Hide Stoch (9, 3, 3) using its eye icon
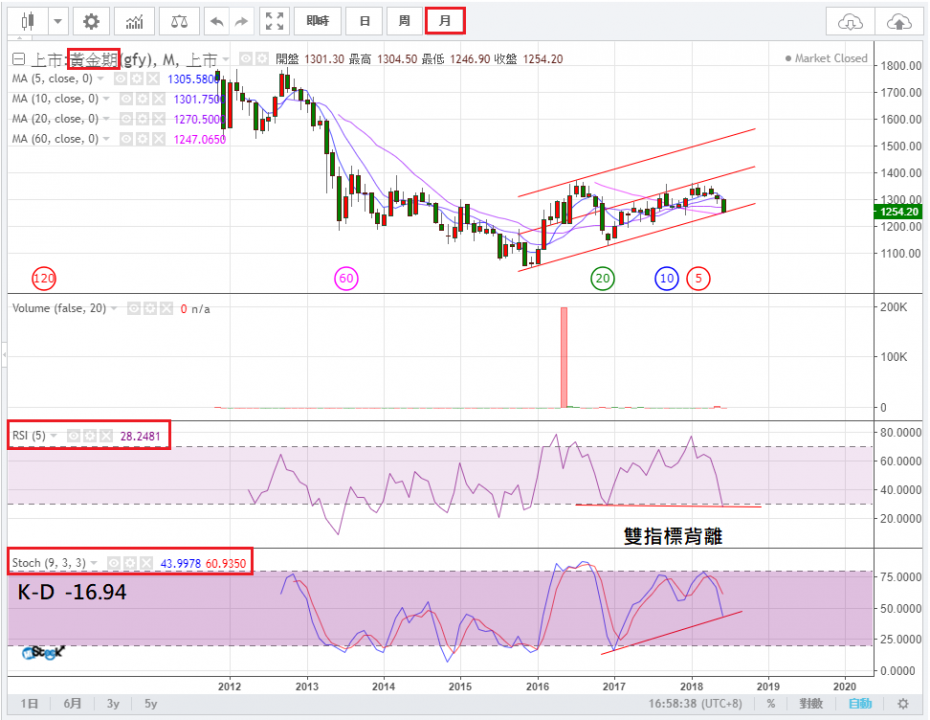 point(114,563)
